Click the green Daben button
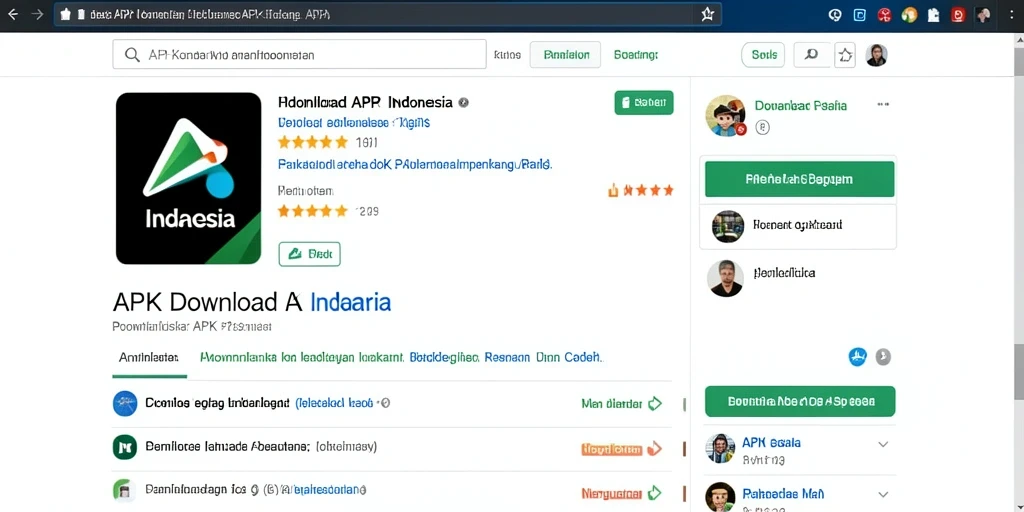This screenshot has width=1024, height=512. [643, 103]
